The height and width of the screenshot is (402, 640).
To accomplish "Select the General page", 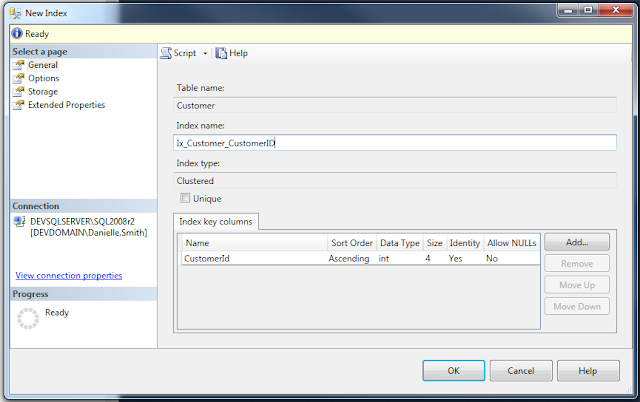I will (x=43, y=65).
